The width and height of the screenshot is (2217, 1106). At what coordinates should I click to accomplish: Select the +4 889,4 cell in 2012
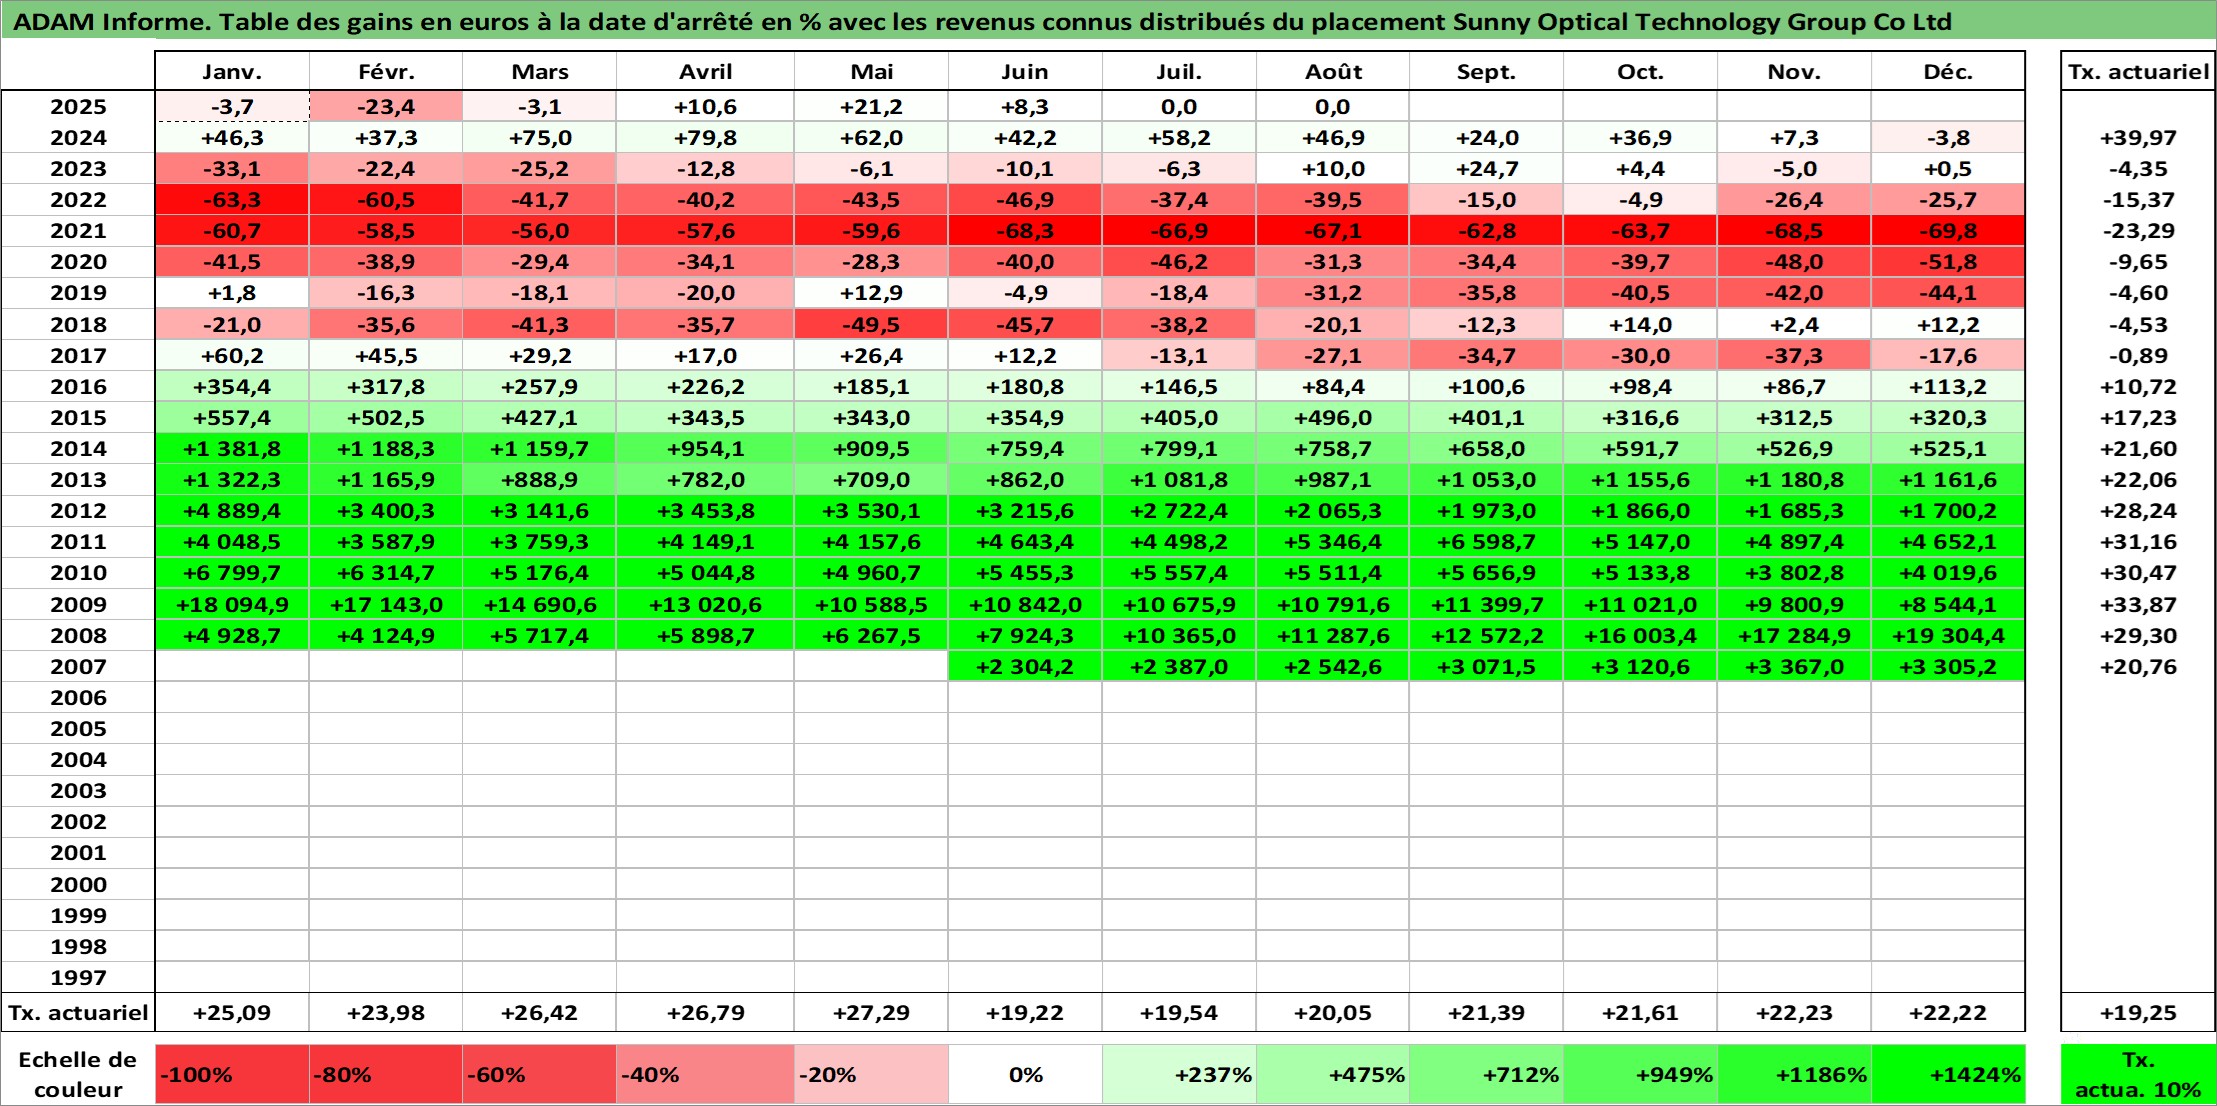tap(232, 511)
